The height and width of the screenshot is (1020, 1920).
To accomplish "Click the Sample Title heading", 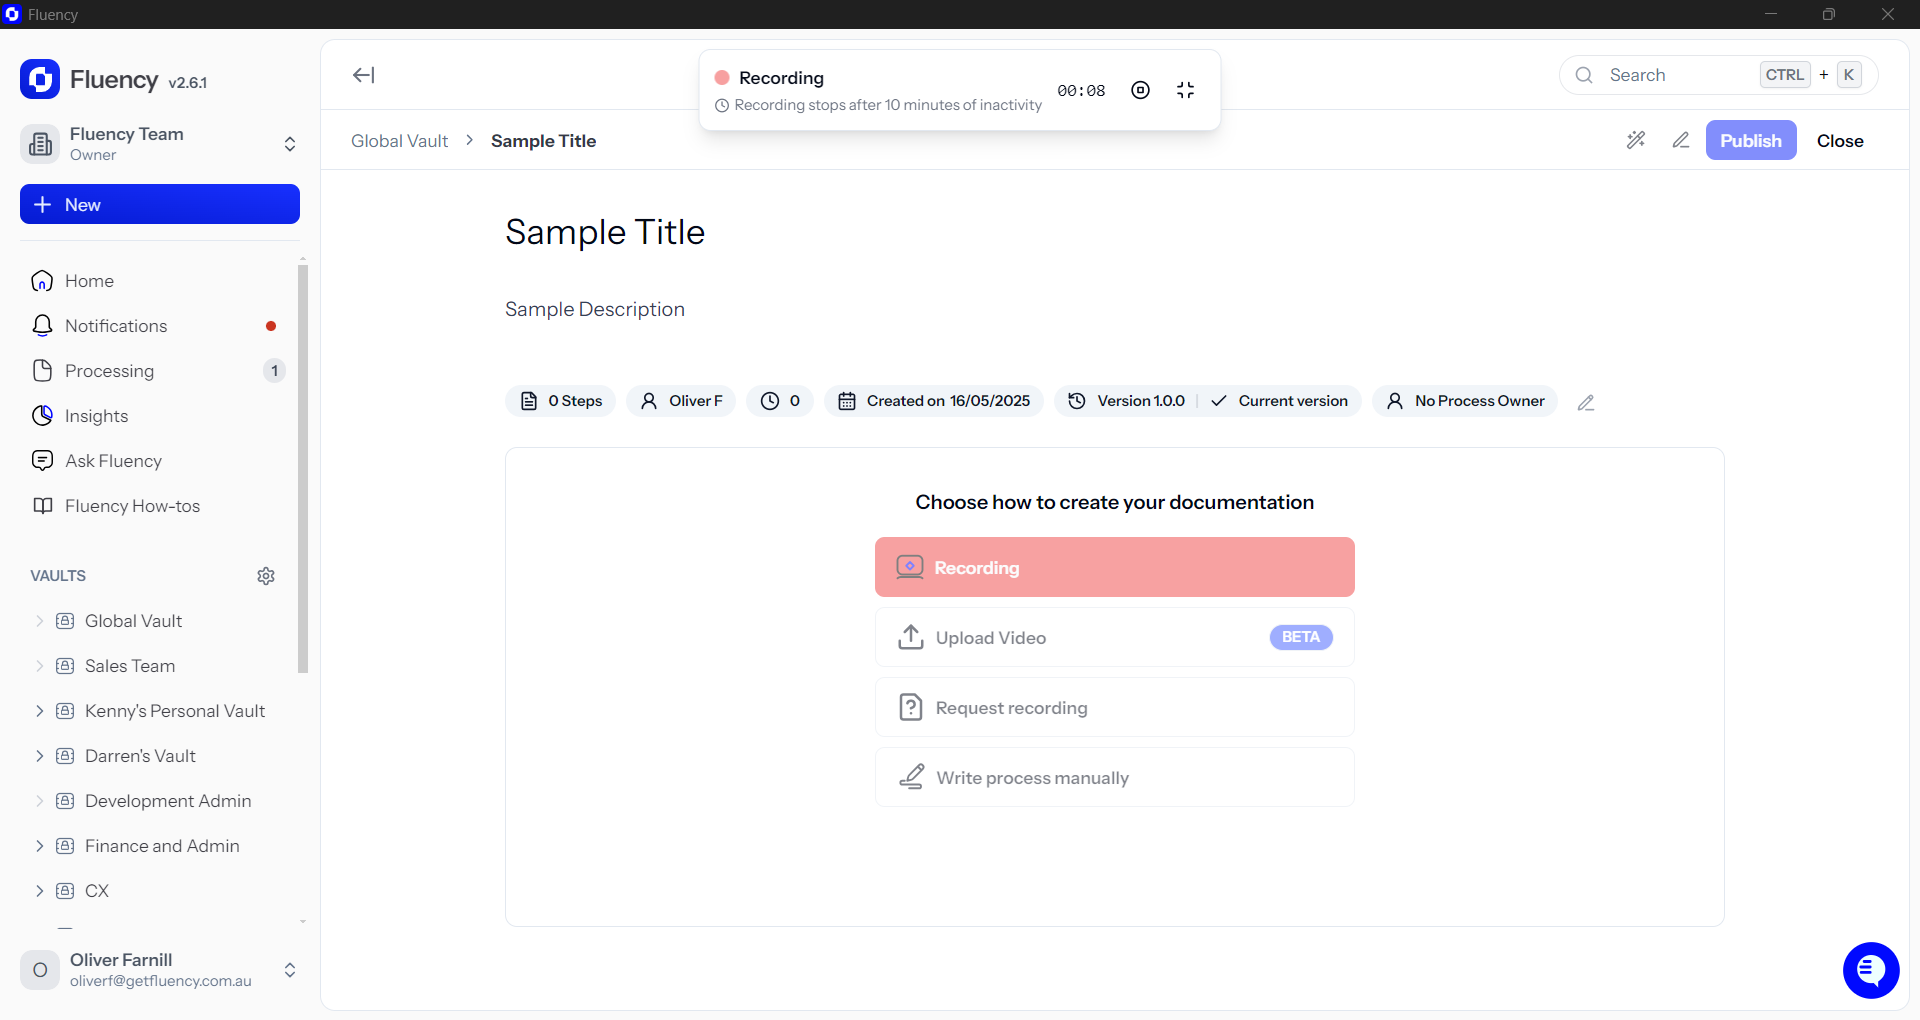I will [605, 232].
